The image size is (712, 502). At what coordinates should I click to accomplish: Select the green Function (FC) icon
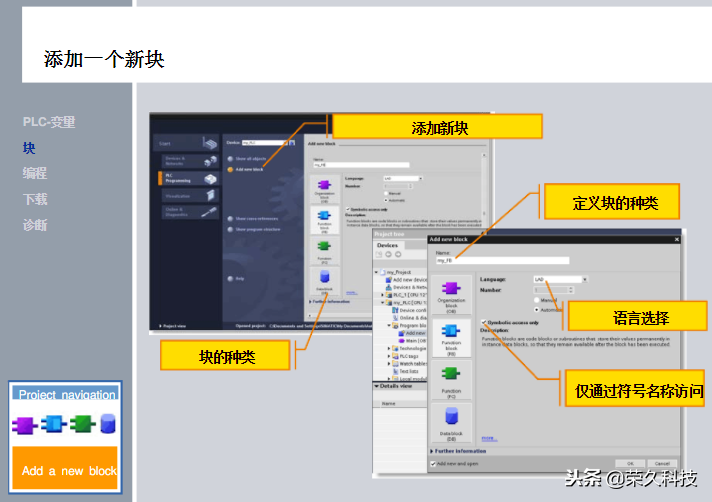coord(451,374)
